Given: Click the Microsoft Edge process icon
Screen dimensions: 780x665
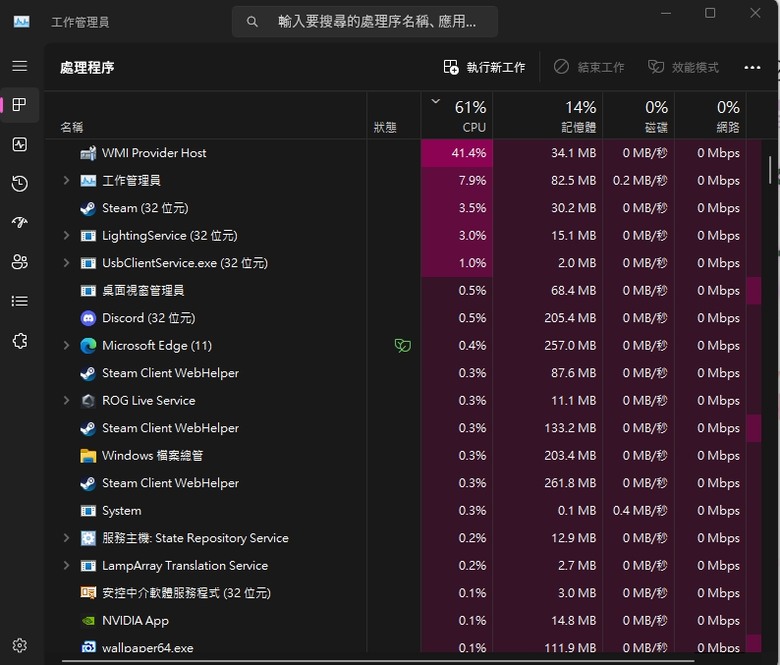Looking at the screenshot, I should [x=88, y=346].
